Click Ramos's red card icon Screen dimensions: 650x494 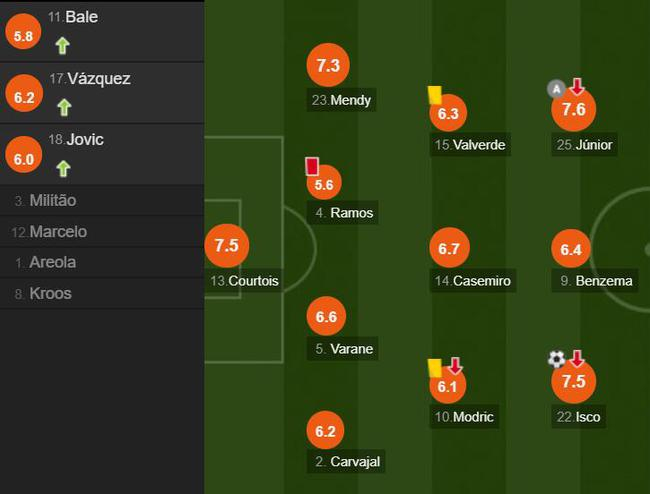(311, 166)
